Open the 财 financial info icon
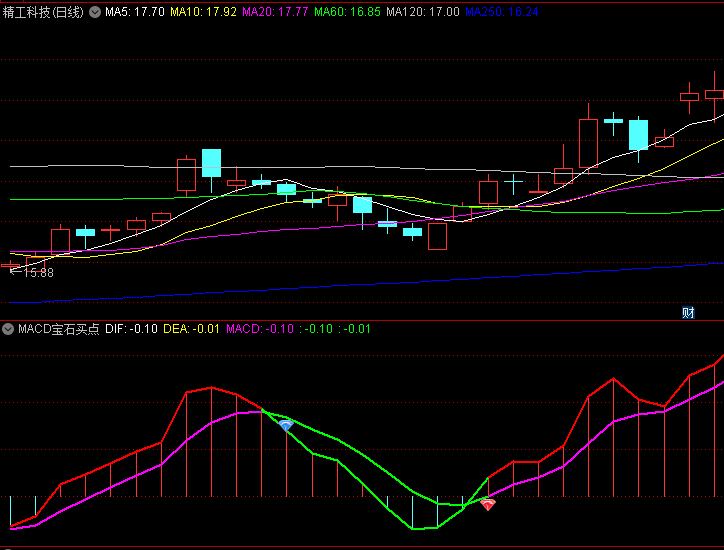Image resolution: width=724 pixels, height=550 pixels. tap(688, 313)
